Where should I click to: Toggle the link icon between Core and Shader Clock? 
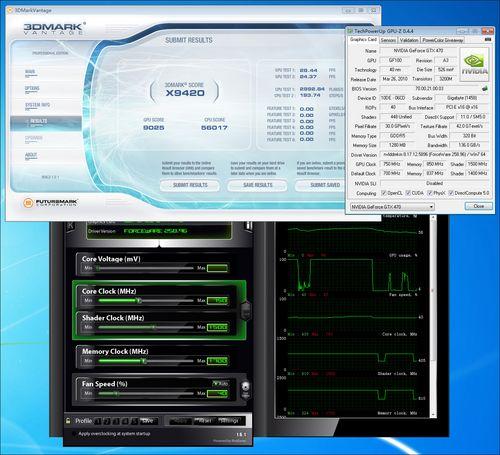[x=245, y=310]
